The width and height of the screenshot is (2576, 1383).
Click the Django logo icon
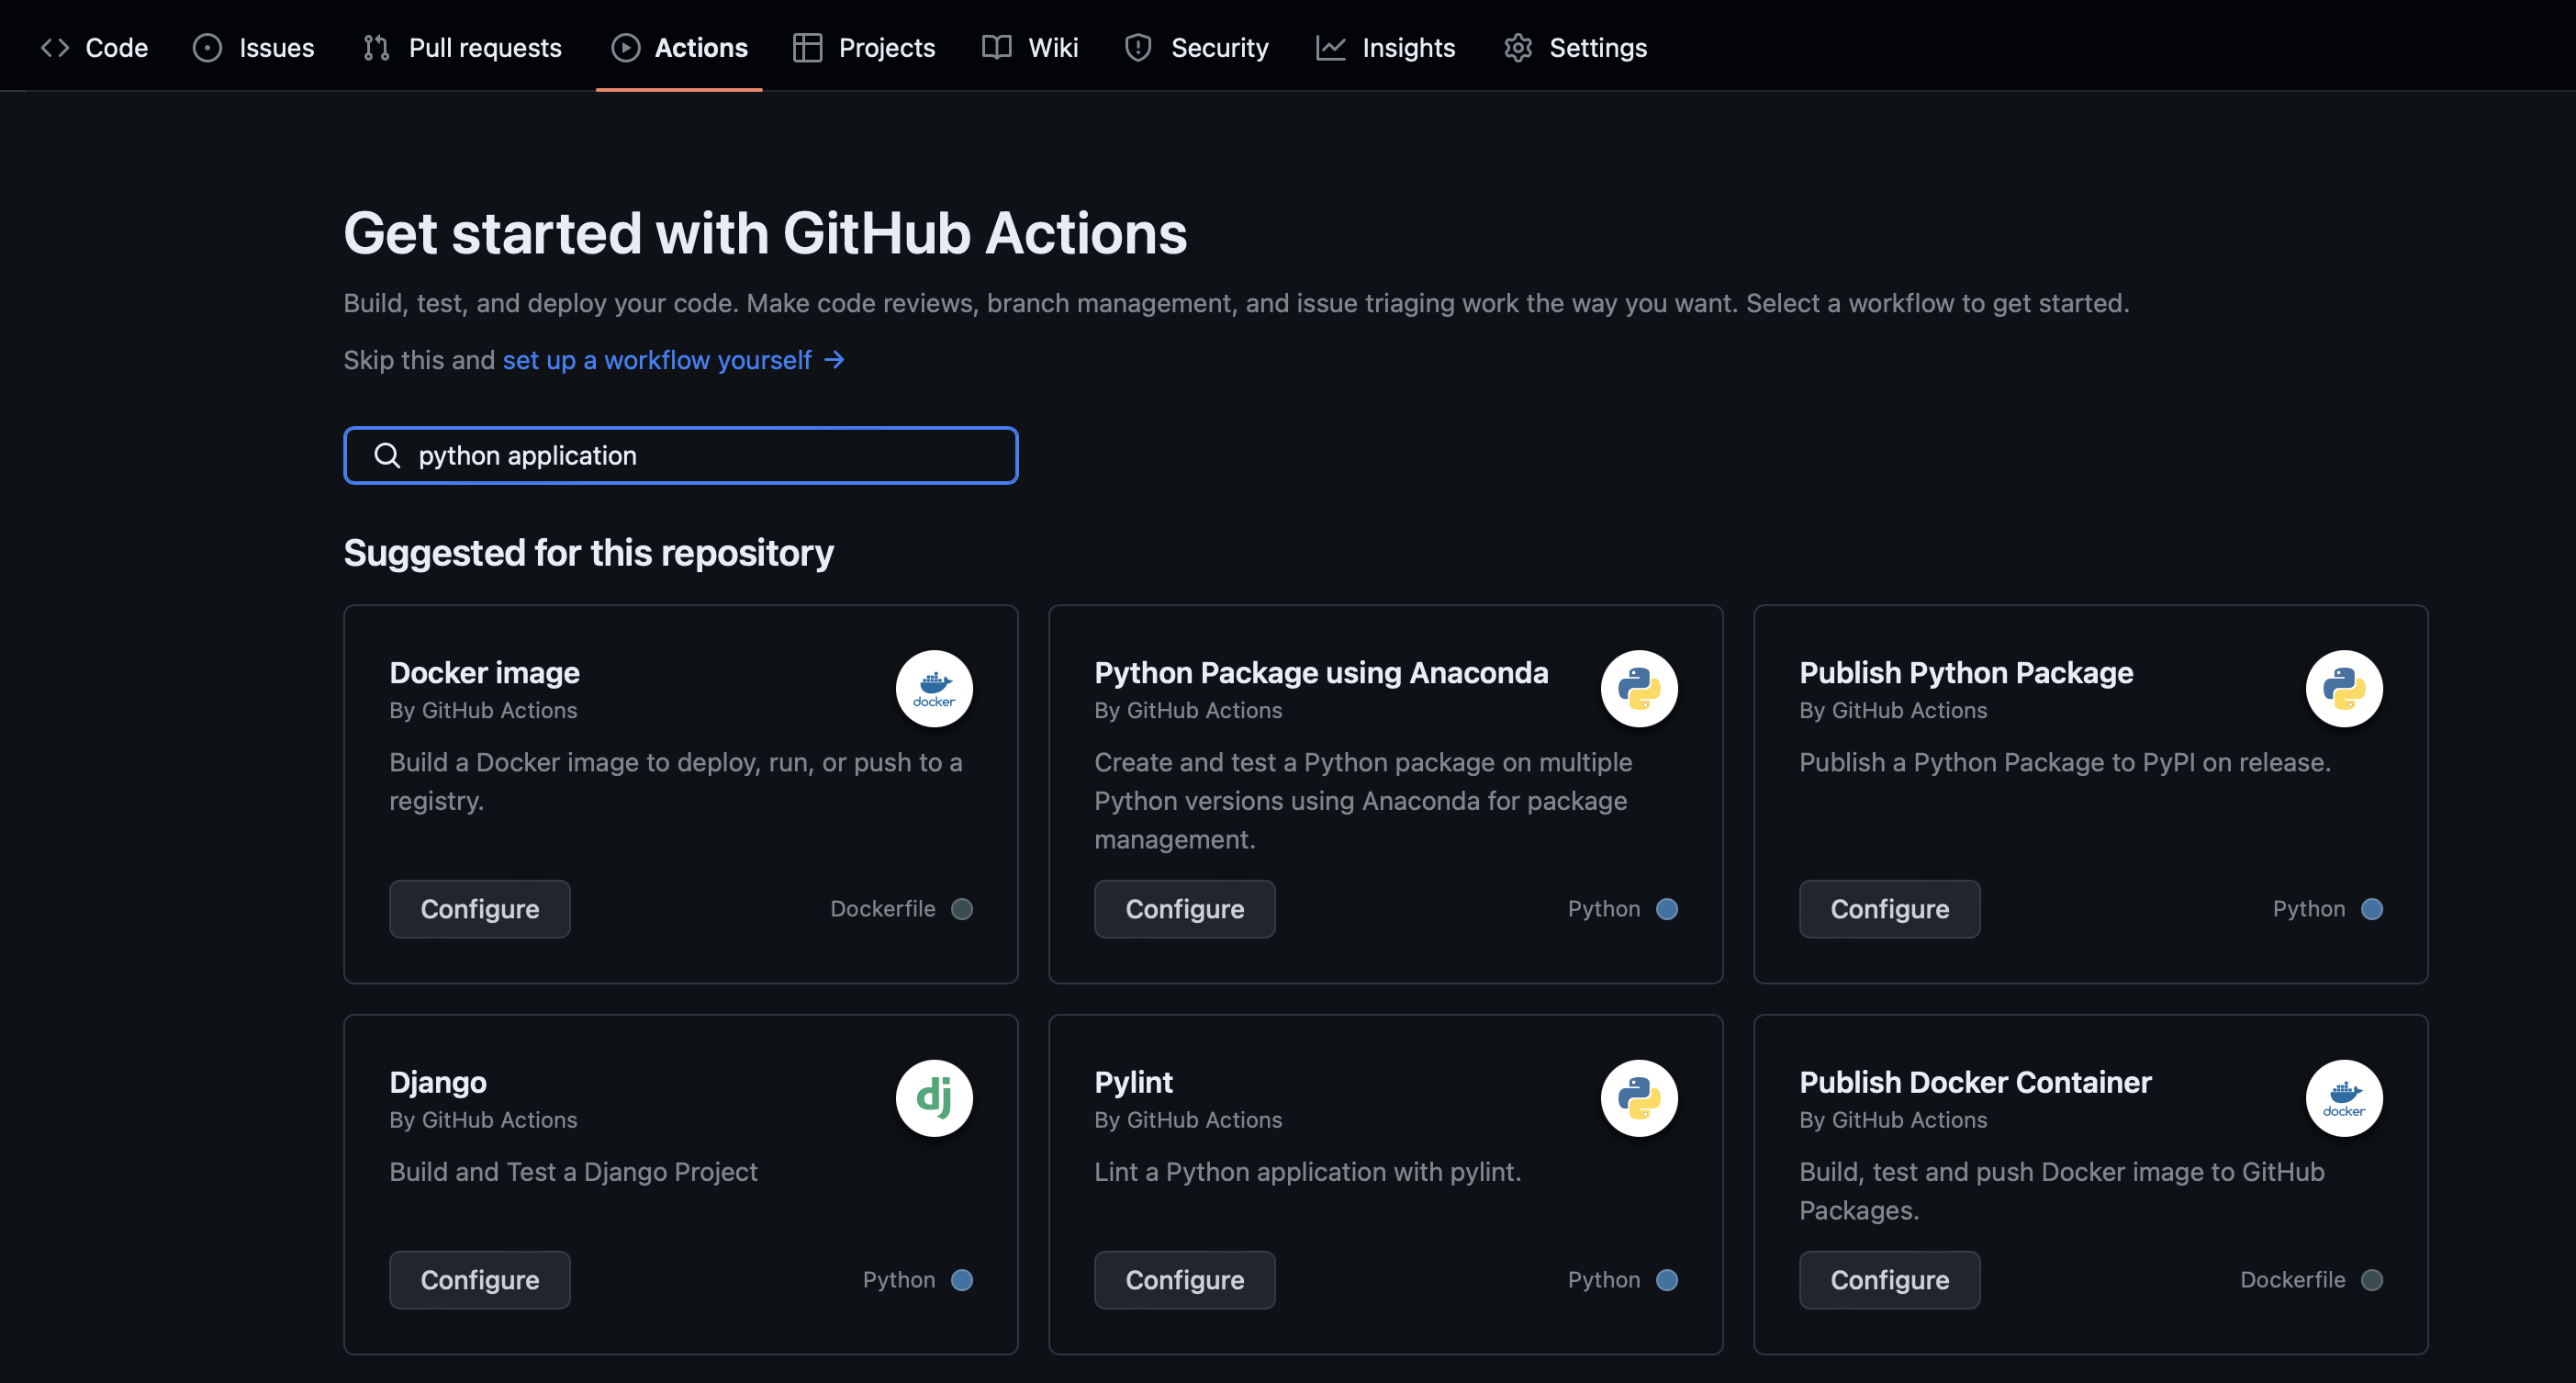pyautogui.click(x=933, y=1097)
